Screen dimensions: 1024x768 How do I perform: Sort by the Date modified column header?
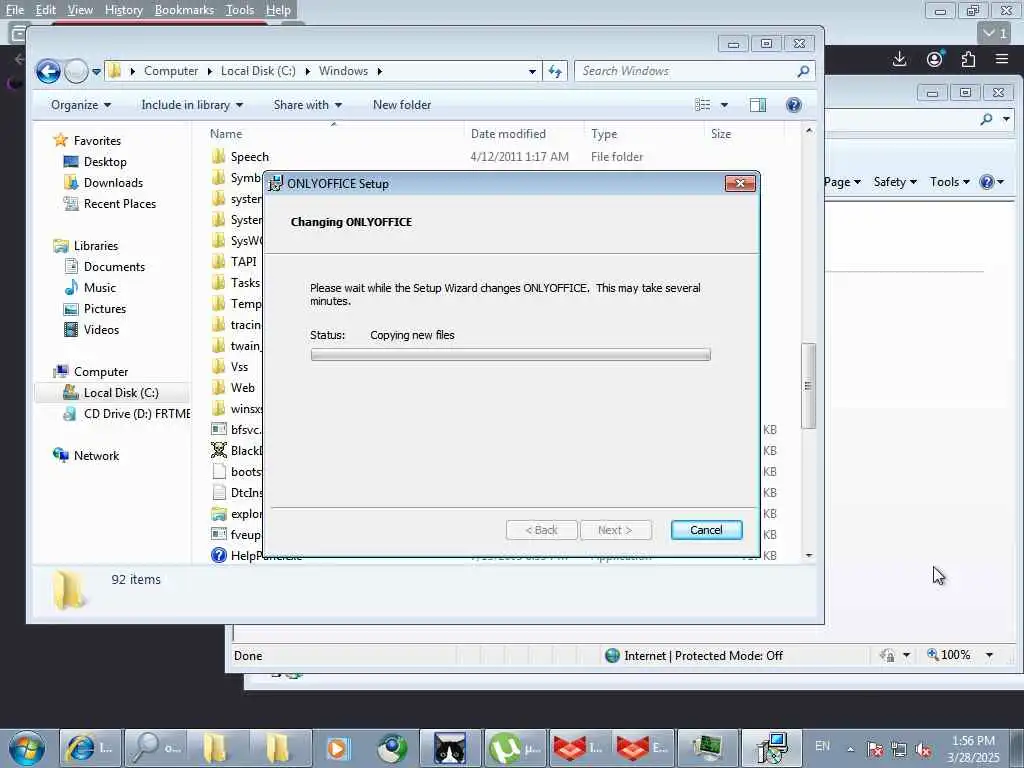pyautogui.click(x=508, y=134)
